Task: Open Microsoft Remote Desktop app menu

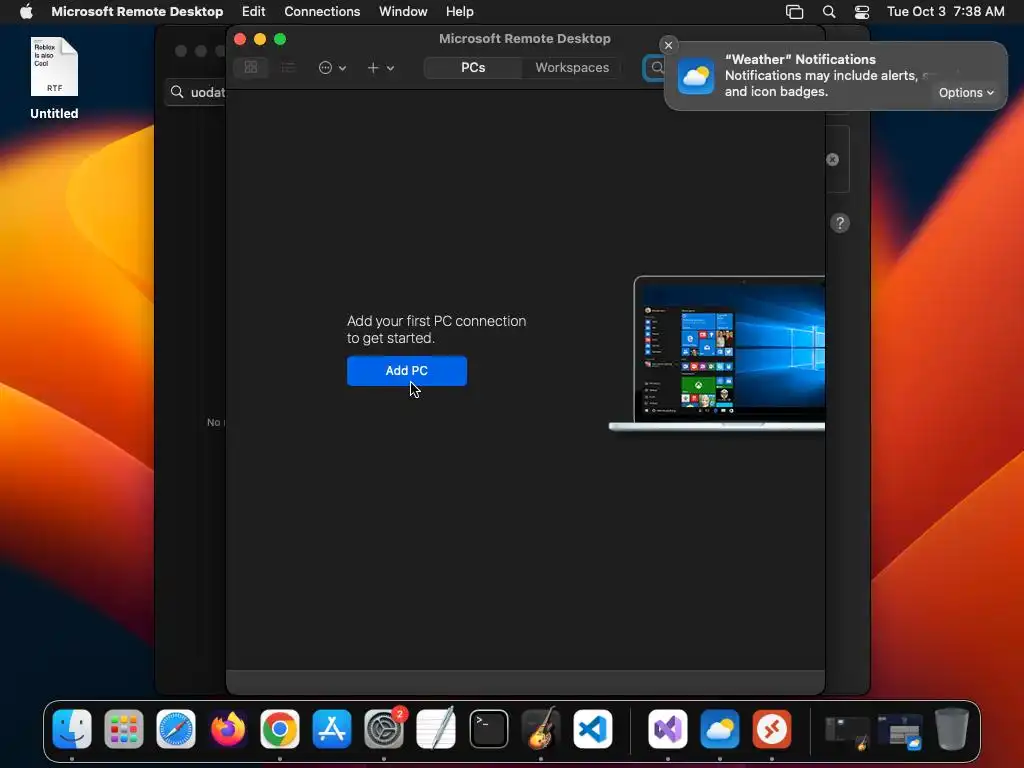Action: pyautogui.click(x=137, y=12)
